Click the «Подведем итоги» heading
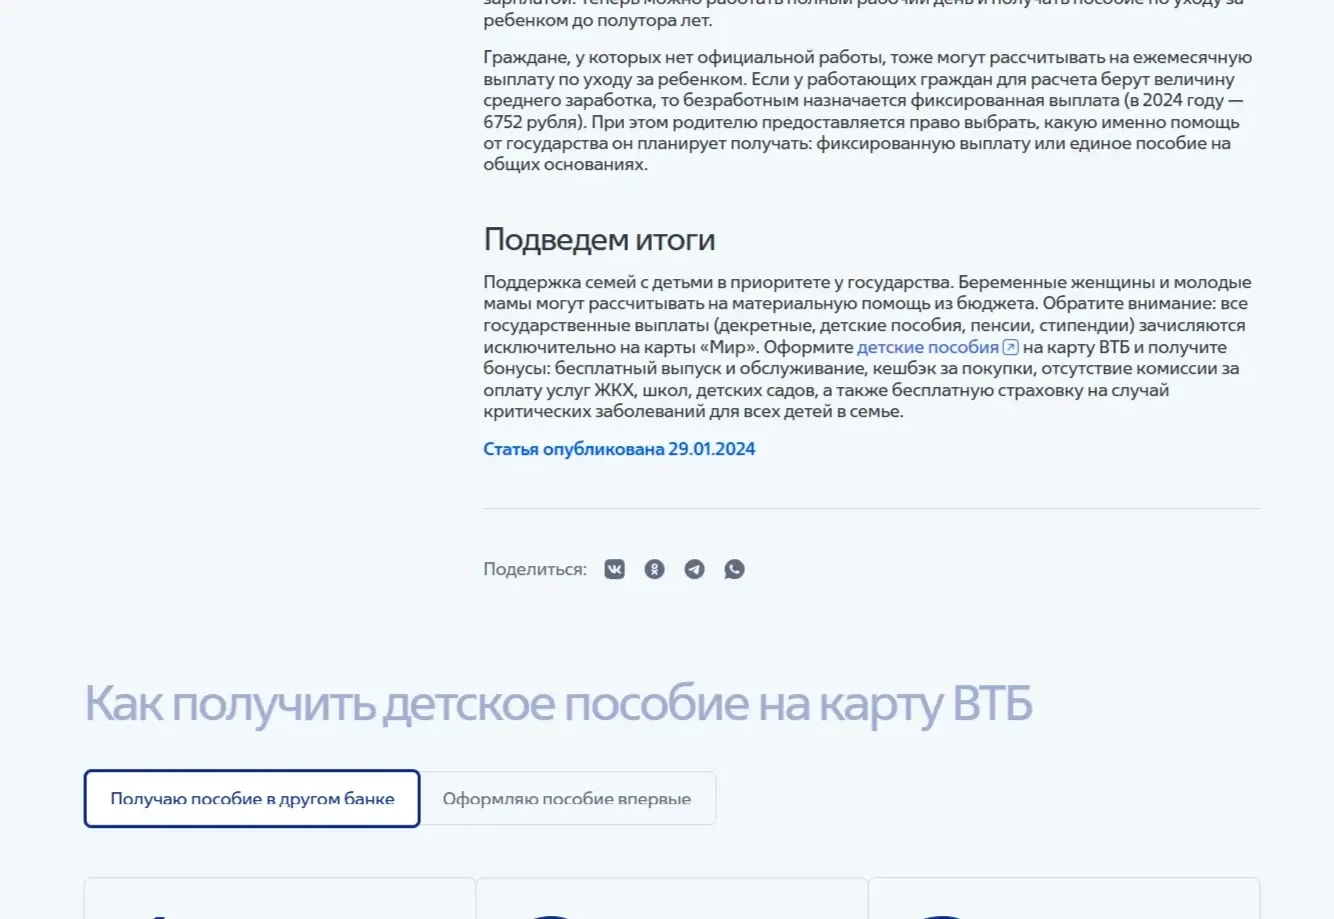Screen dimensions: 1334x919 599,240
